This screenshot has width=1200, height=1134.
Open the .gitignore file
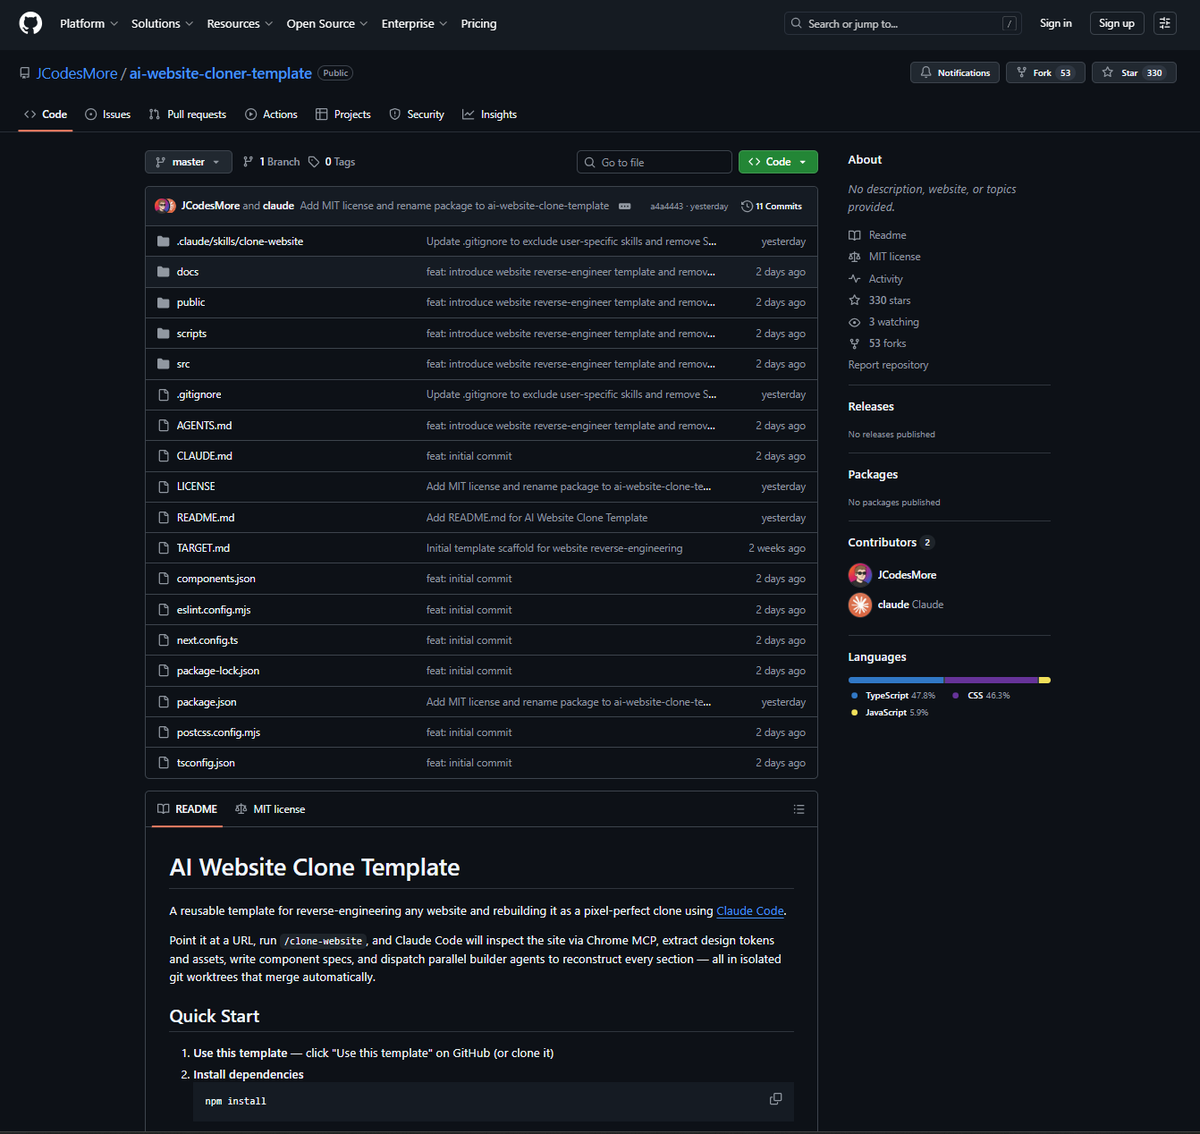[x=199, y=395]
